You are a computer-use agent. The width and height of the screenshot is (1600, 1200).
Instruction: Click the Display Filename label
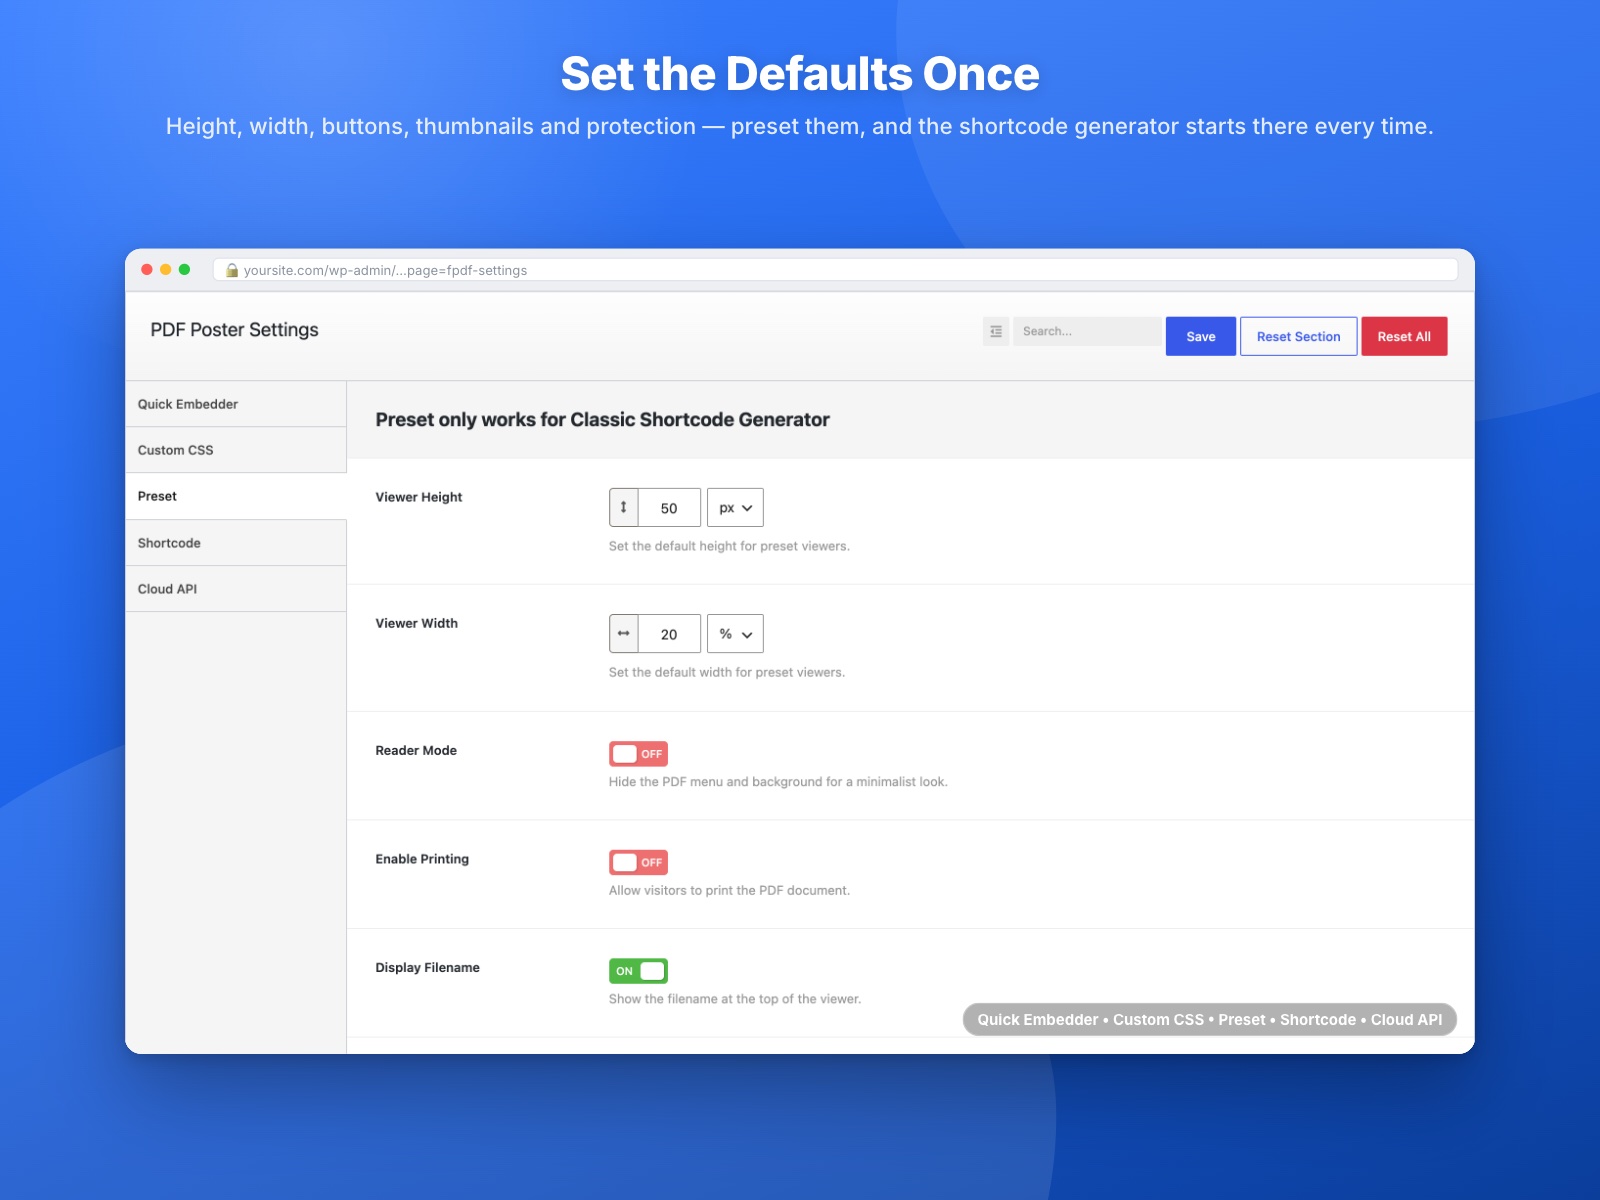(427, 967)
